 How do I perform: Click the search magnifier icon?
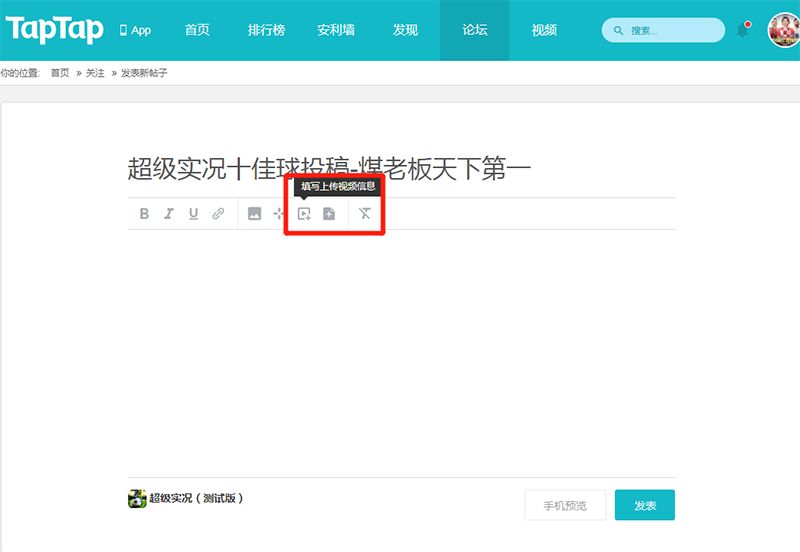(x=618, y=30)
